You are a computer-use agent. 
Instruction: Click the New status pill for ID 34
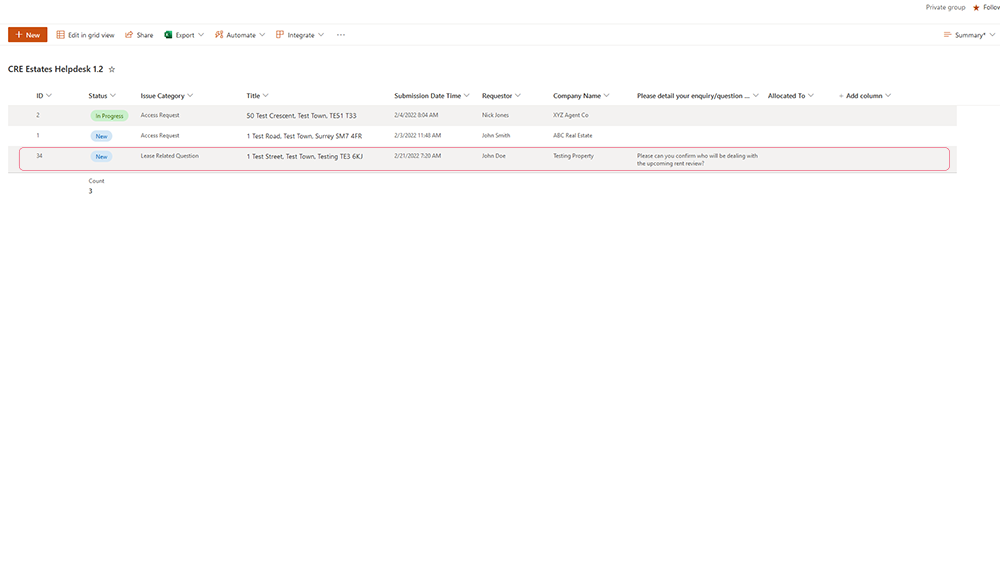pyautogui.click(x=101, y=157)
